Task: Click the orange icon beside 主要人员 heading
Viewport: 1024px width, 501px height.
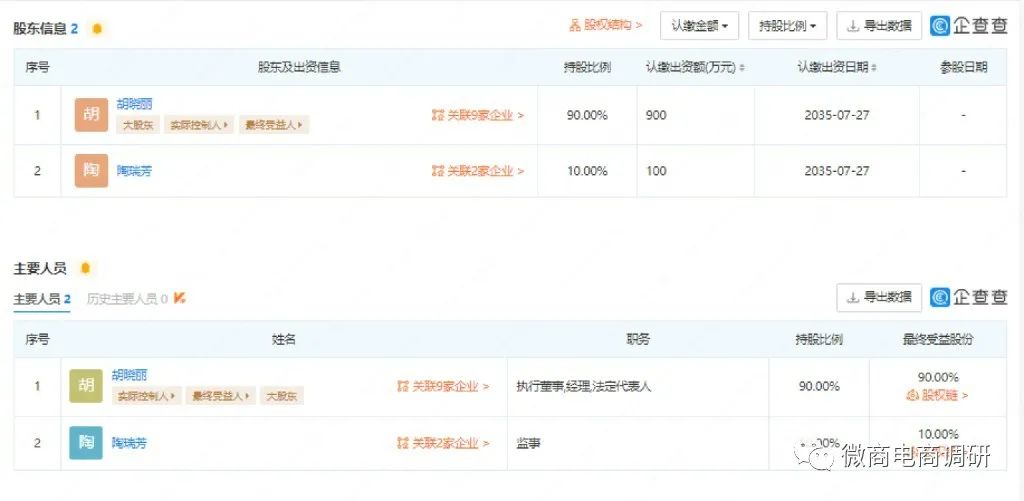Action: point(85,268)
